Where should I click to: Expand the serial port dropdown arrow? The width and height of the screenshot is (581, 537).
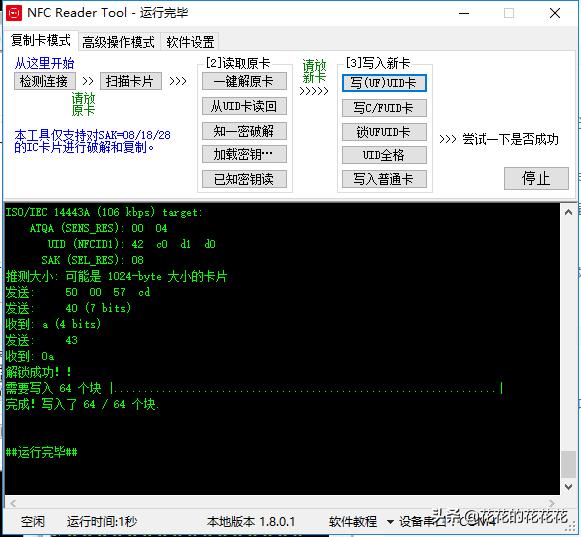(390, 522)
